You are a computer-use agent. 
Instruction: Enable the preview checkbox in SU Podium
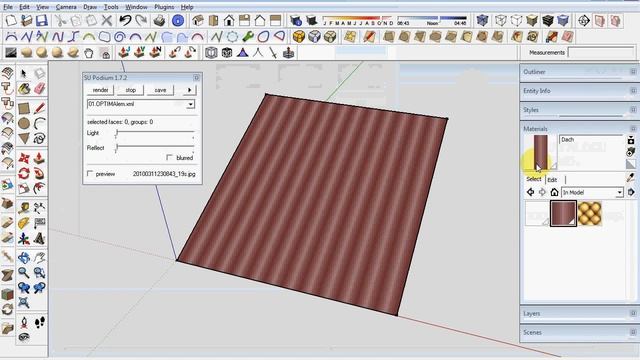pyautogui.click(x=90, y=174)
